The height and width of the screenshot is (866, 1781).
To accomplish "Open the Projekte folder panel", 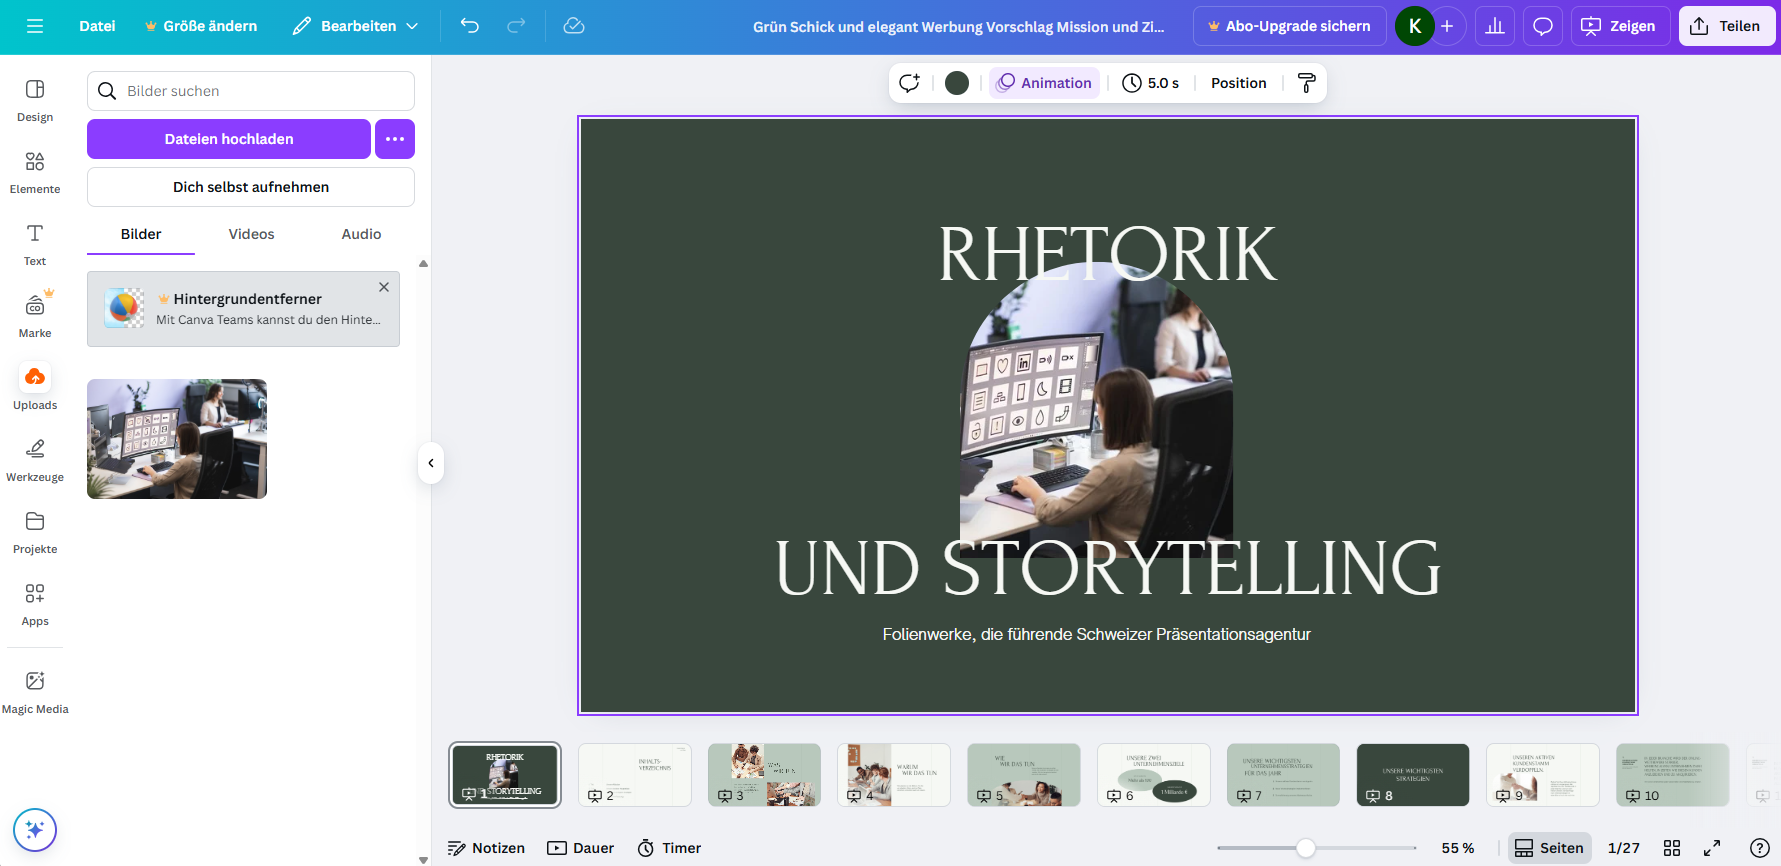I will [x=35, y=534].
